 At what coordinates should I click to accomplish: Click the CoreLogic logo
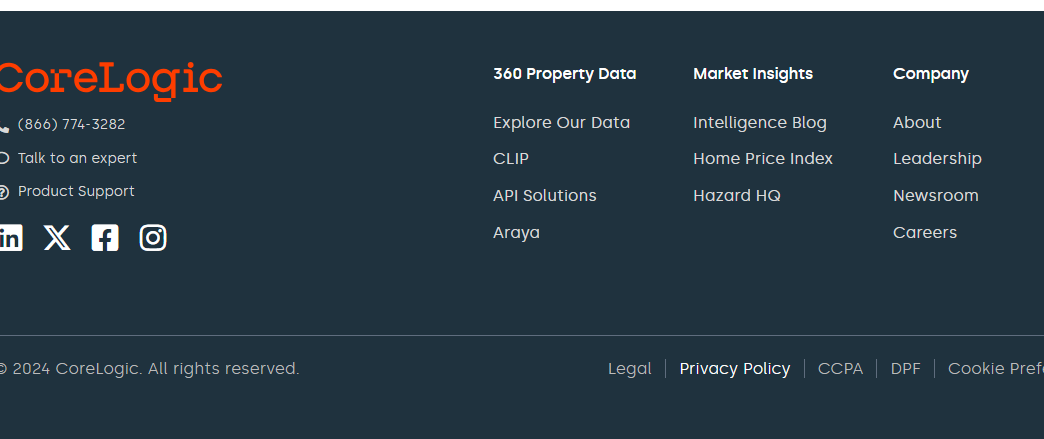111,81
